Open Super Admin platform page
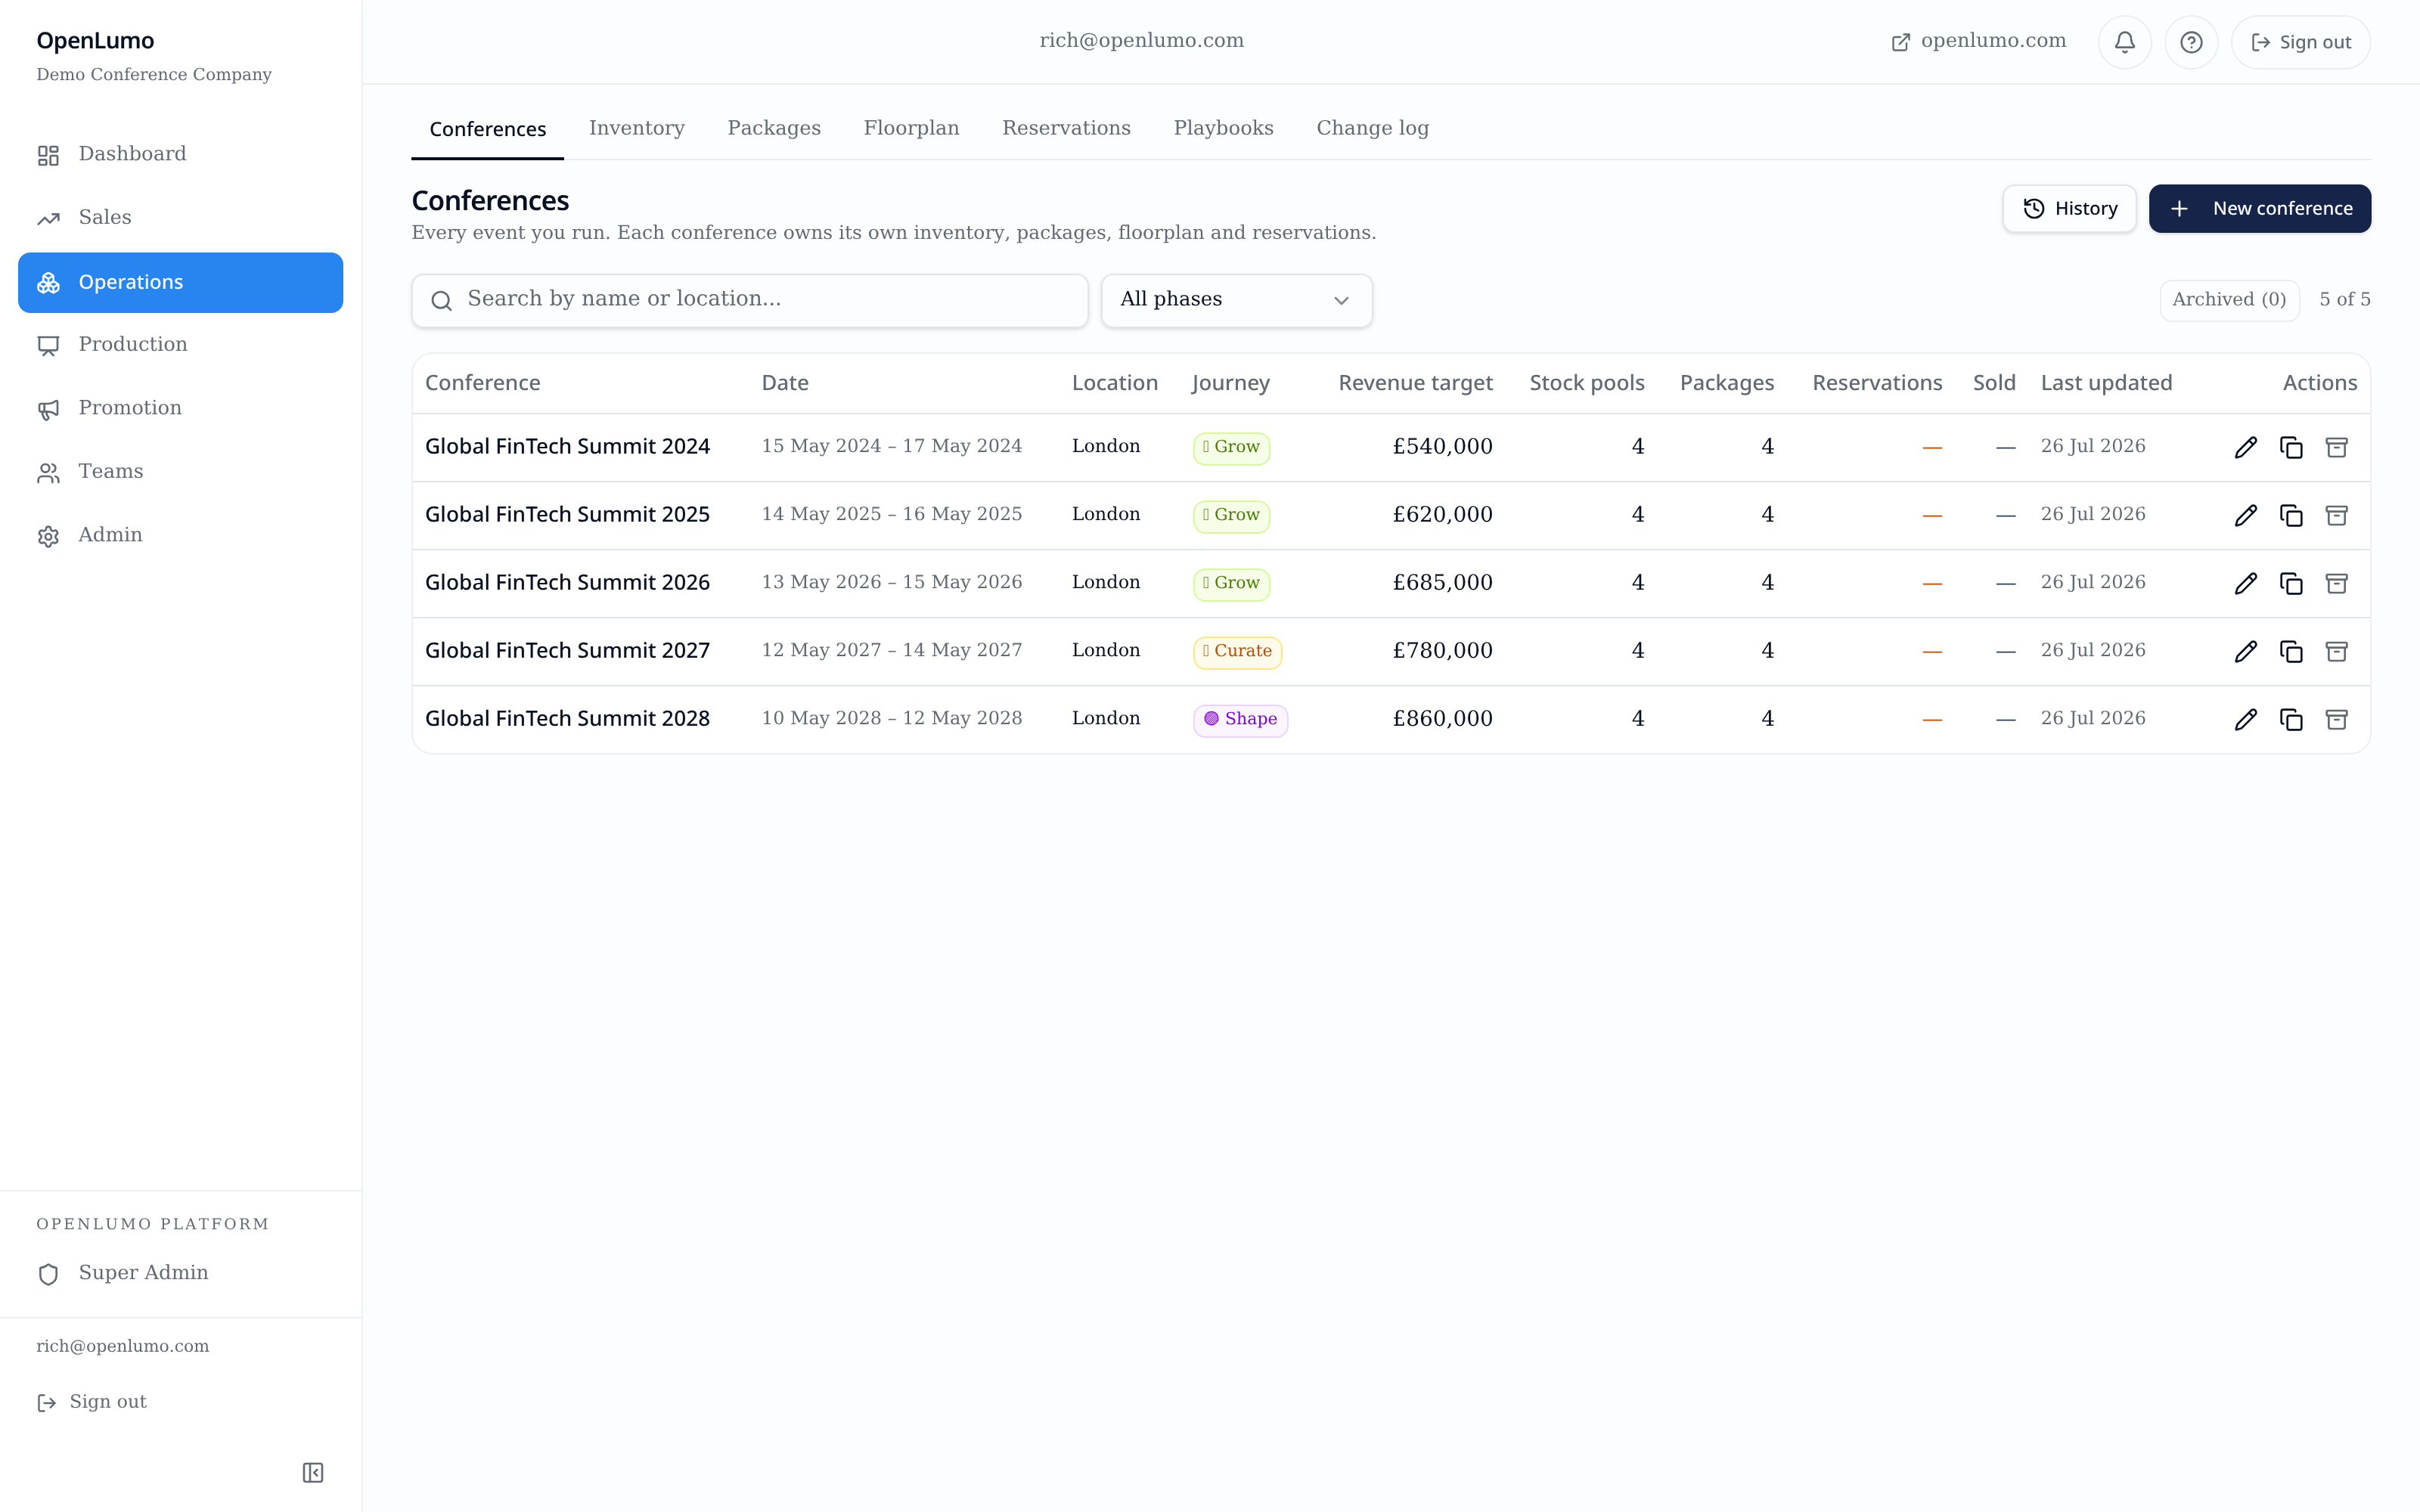The width and height of the screenshot is (2420, 1512). (x=180, y=1273)
